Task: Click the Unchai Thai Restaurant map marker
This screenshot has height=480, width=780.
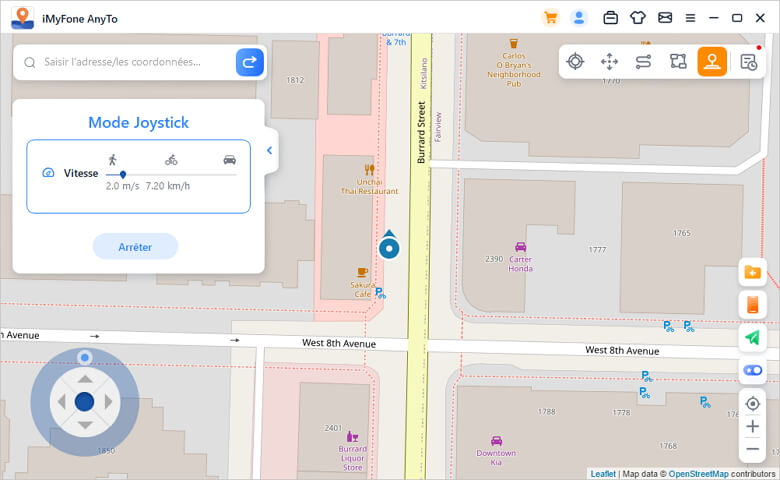Action: point(369,170)
